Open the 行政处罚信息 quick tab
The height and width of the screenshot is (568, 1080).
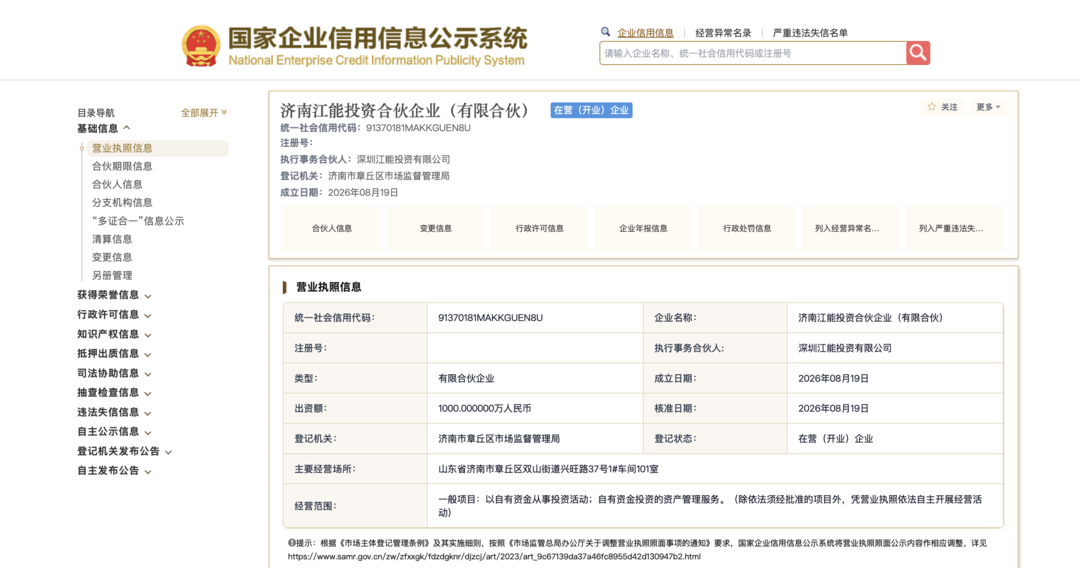click(x=747, y=228)
